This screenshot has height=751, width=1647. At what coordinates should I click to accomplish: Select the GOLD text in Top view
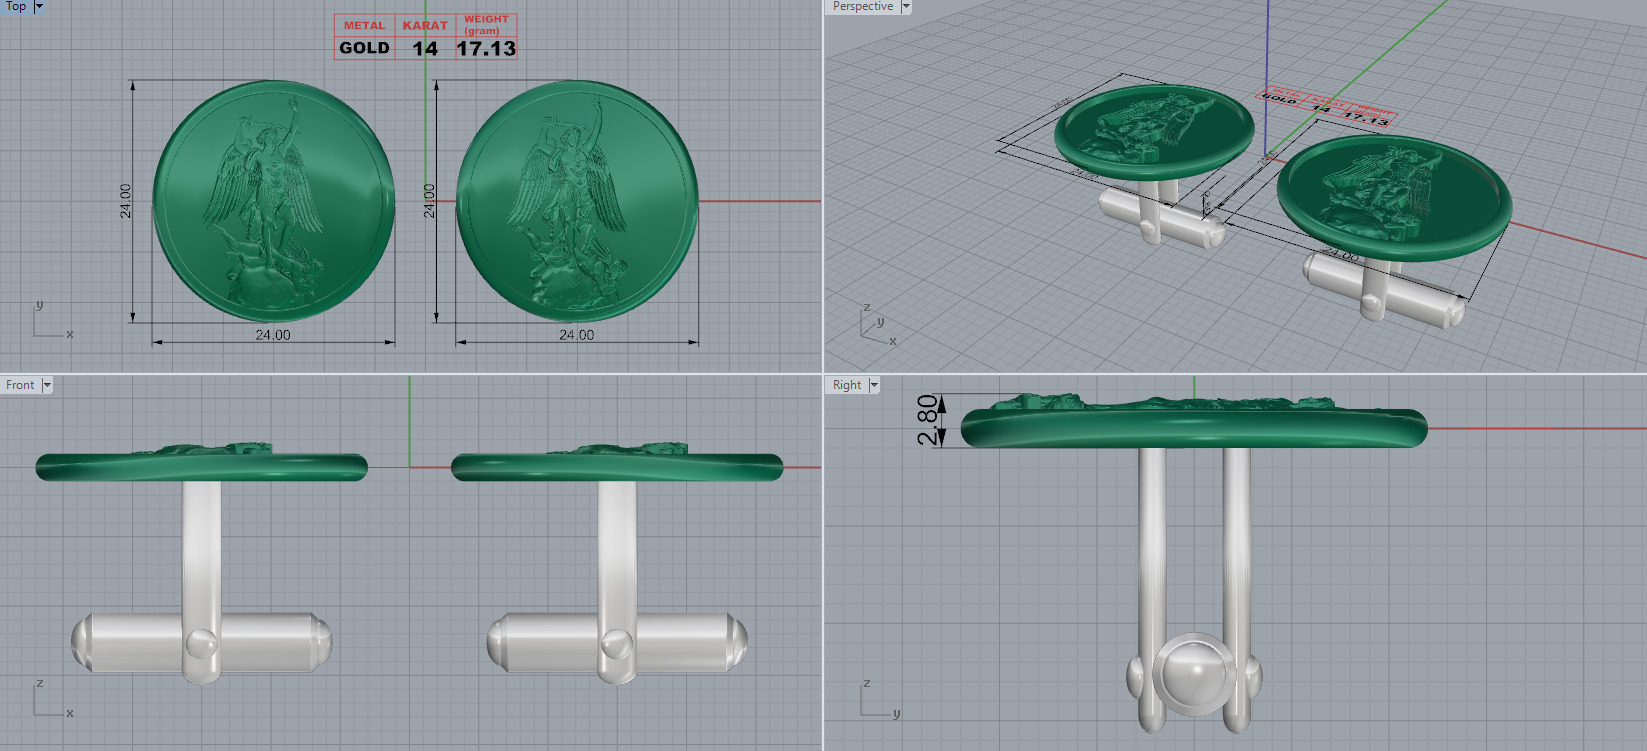364,48
